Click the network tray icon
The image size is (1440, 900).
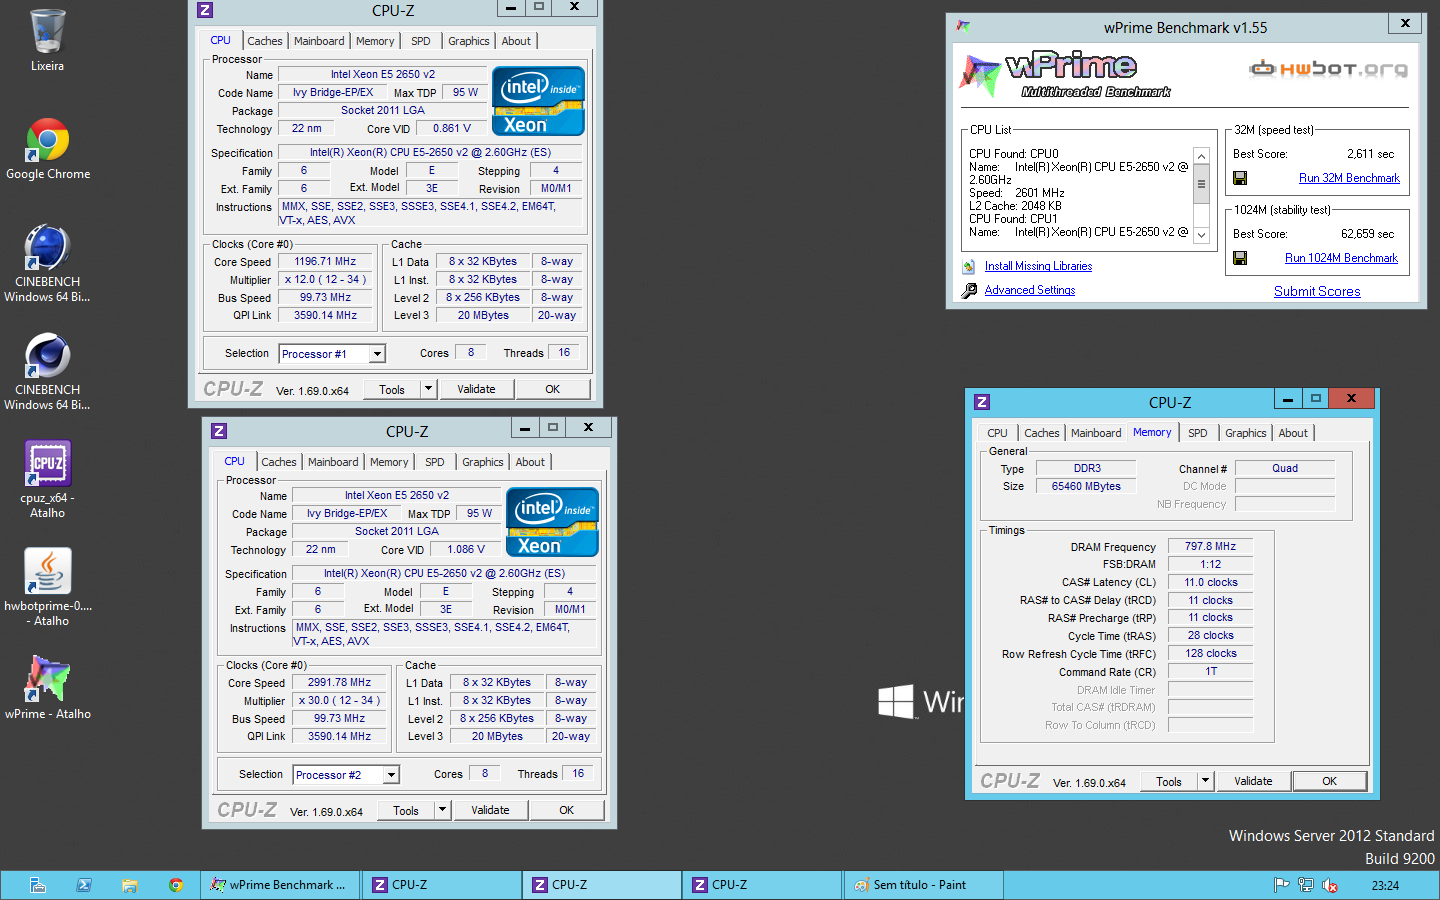1305,885
